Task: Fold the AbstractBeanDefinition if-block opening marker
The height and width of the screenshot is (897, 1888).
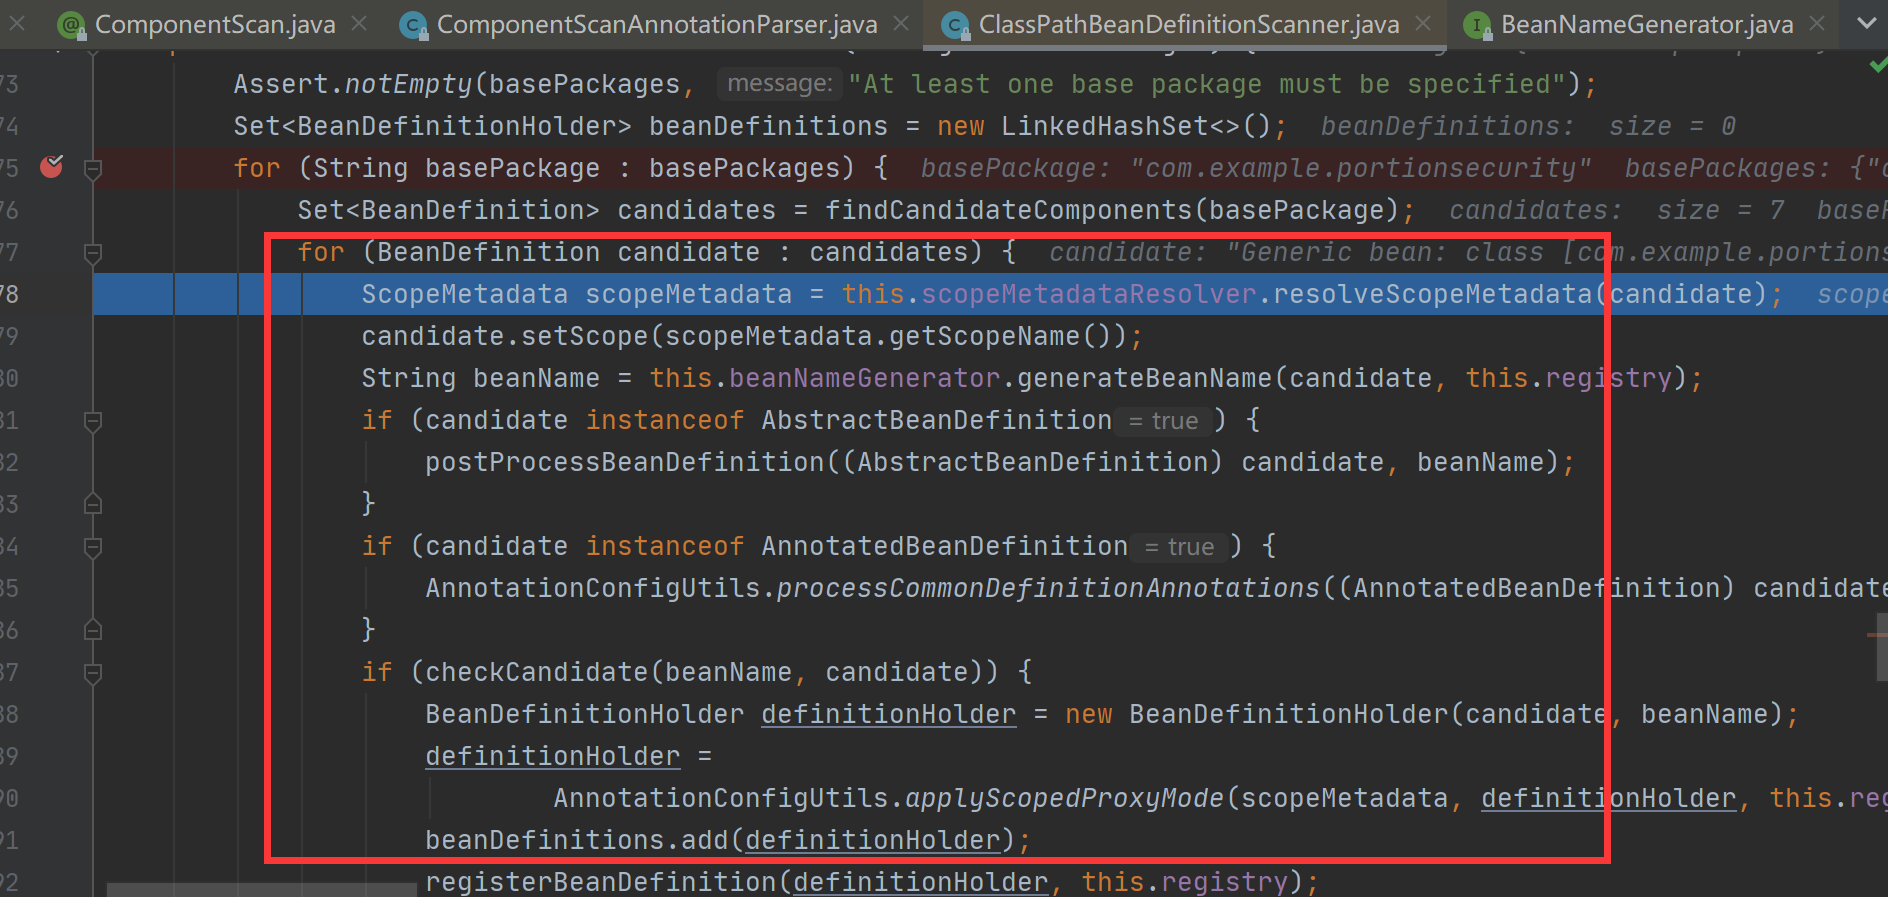Action: pyautogui.click(x=93, y=421)
